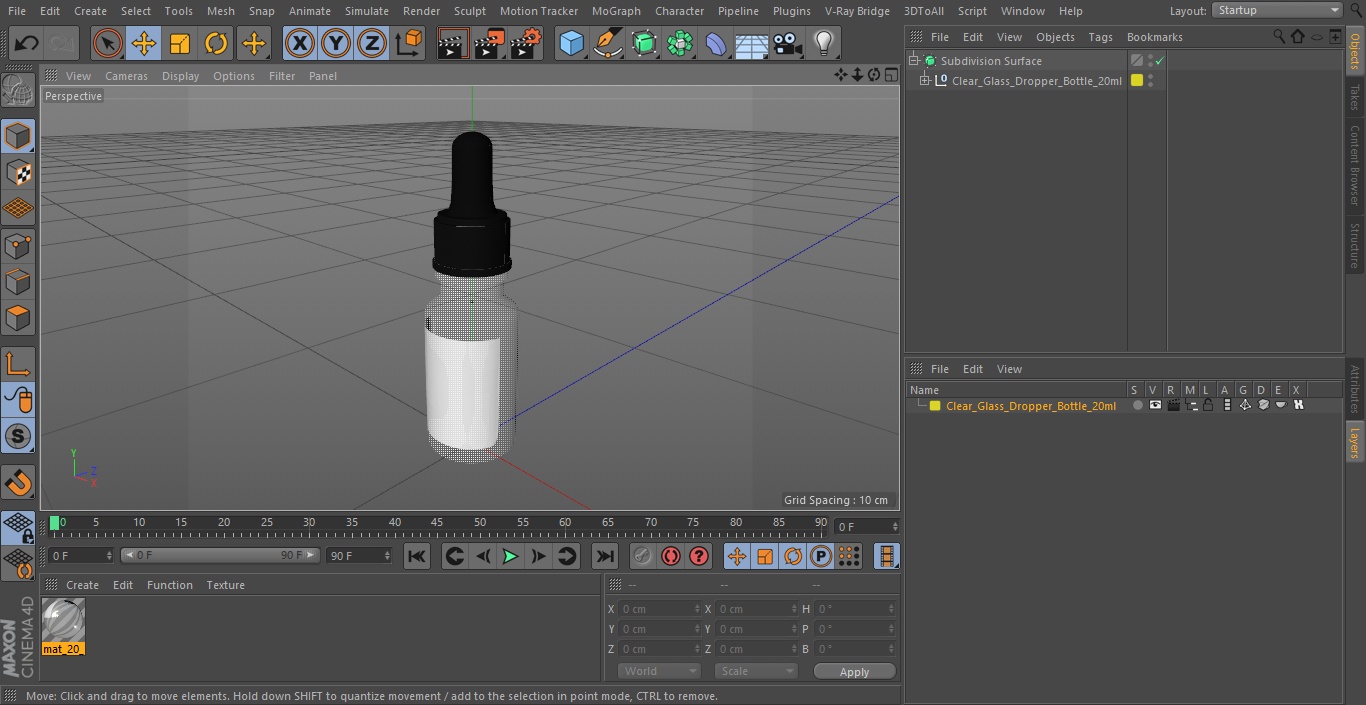Toggle Z axis lock
This screenshot has width=1366, height=705.
[x=372, y=43]
